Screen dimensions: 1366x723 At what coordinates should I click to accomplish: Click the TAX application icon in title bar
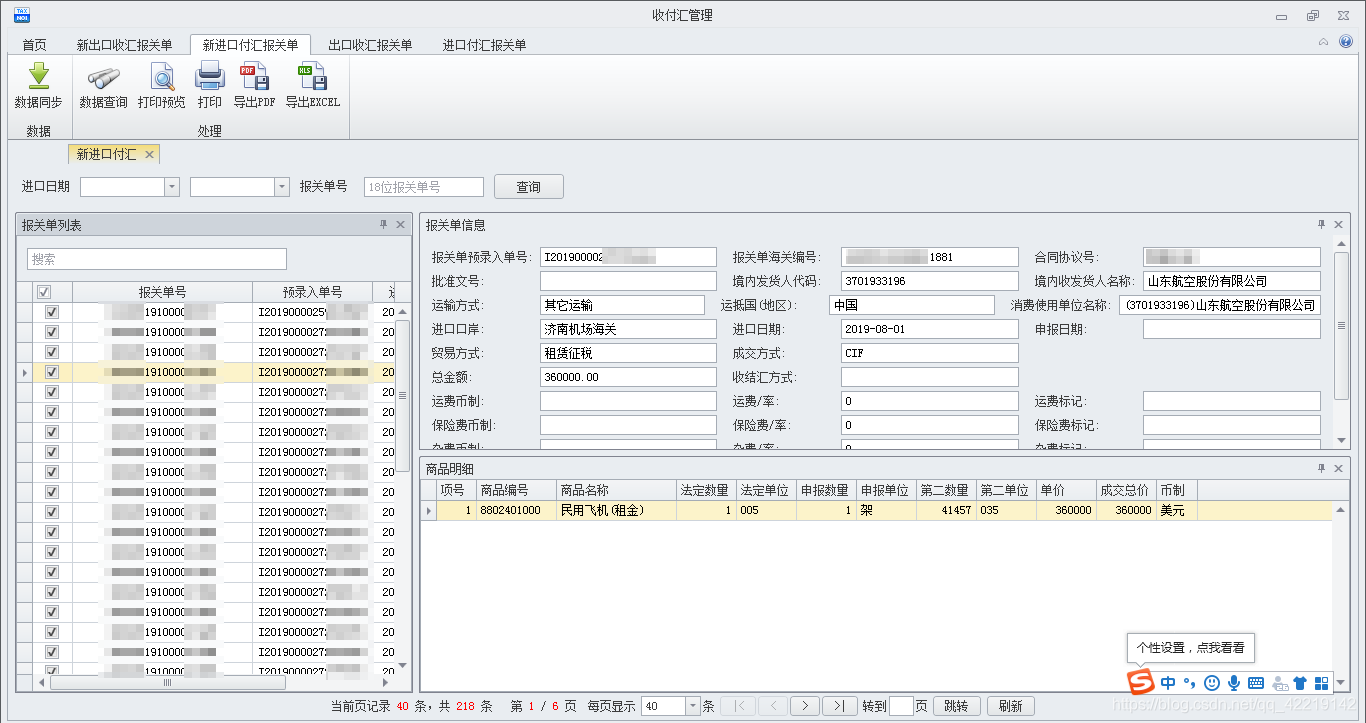point(20,15)
